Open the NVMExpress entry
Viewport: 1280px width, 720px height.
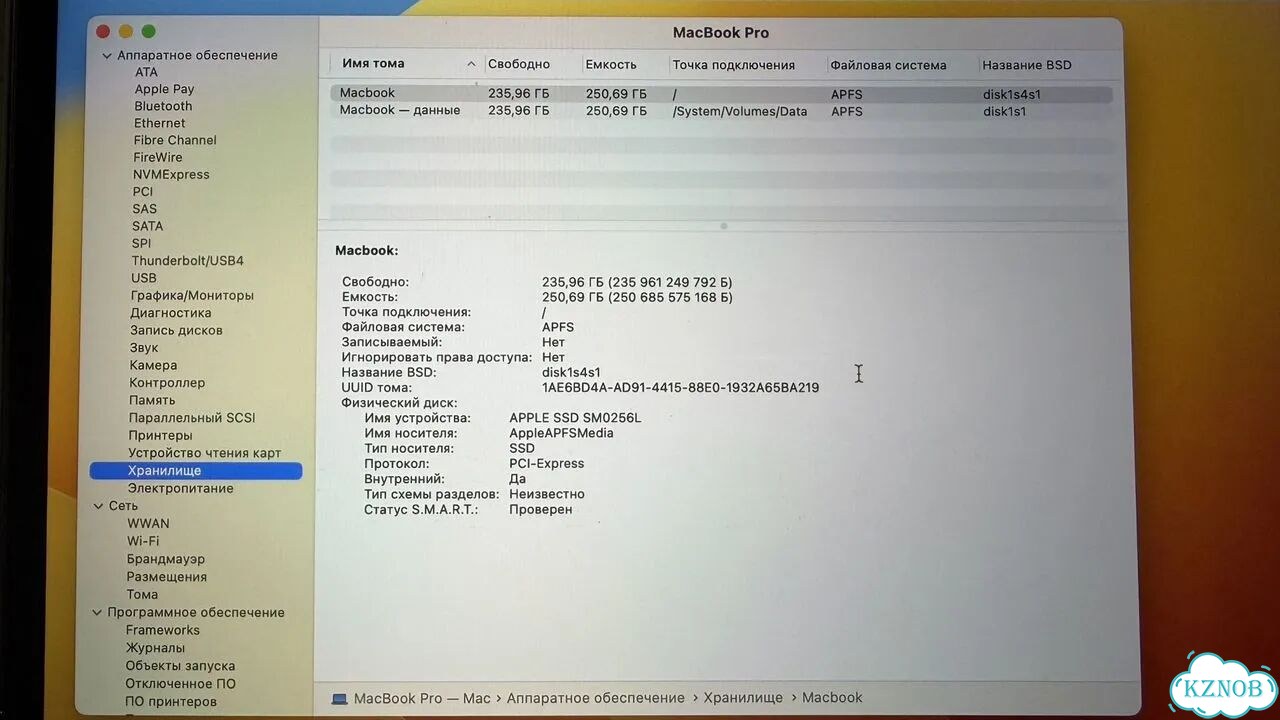(171, 174)
